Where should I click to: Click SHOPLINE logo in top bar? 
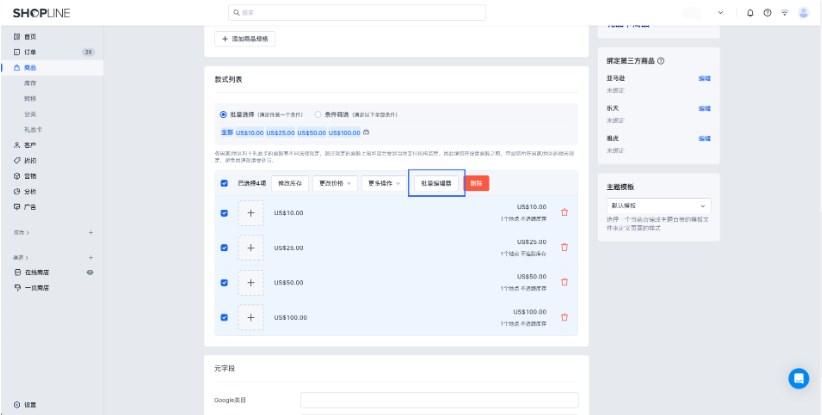41,13
